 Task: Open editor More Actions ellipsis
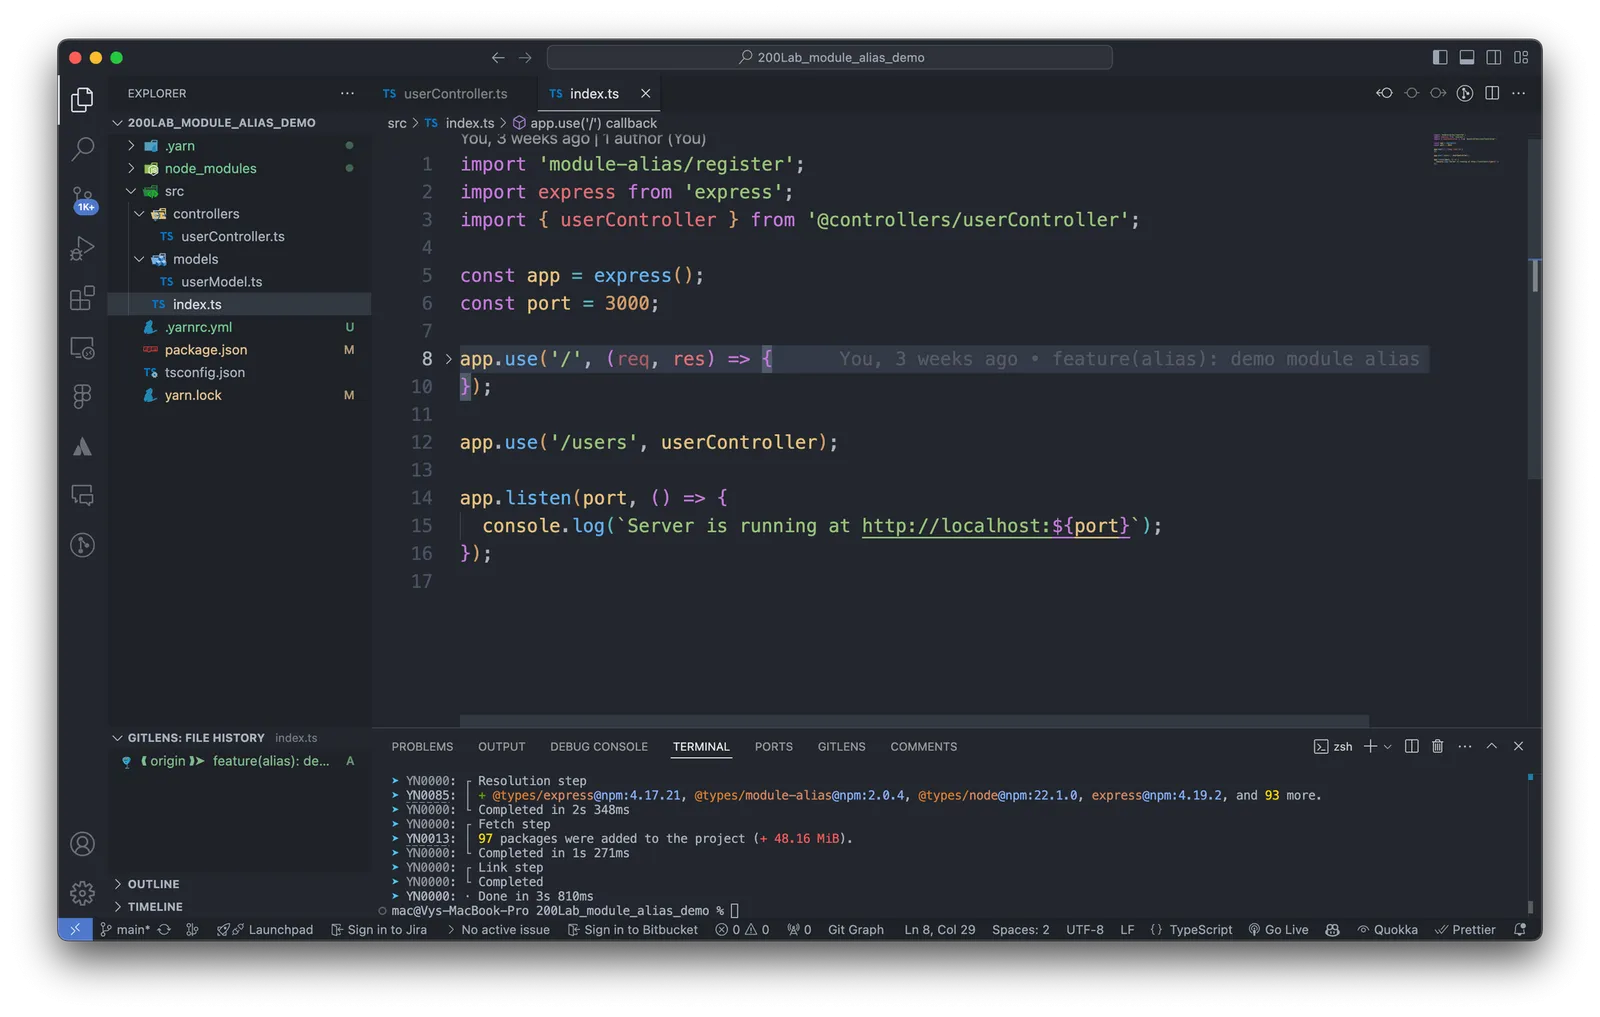[1519, 93]
